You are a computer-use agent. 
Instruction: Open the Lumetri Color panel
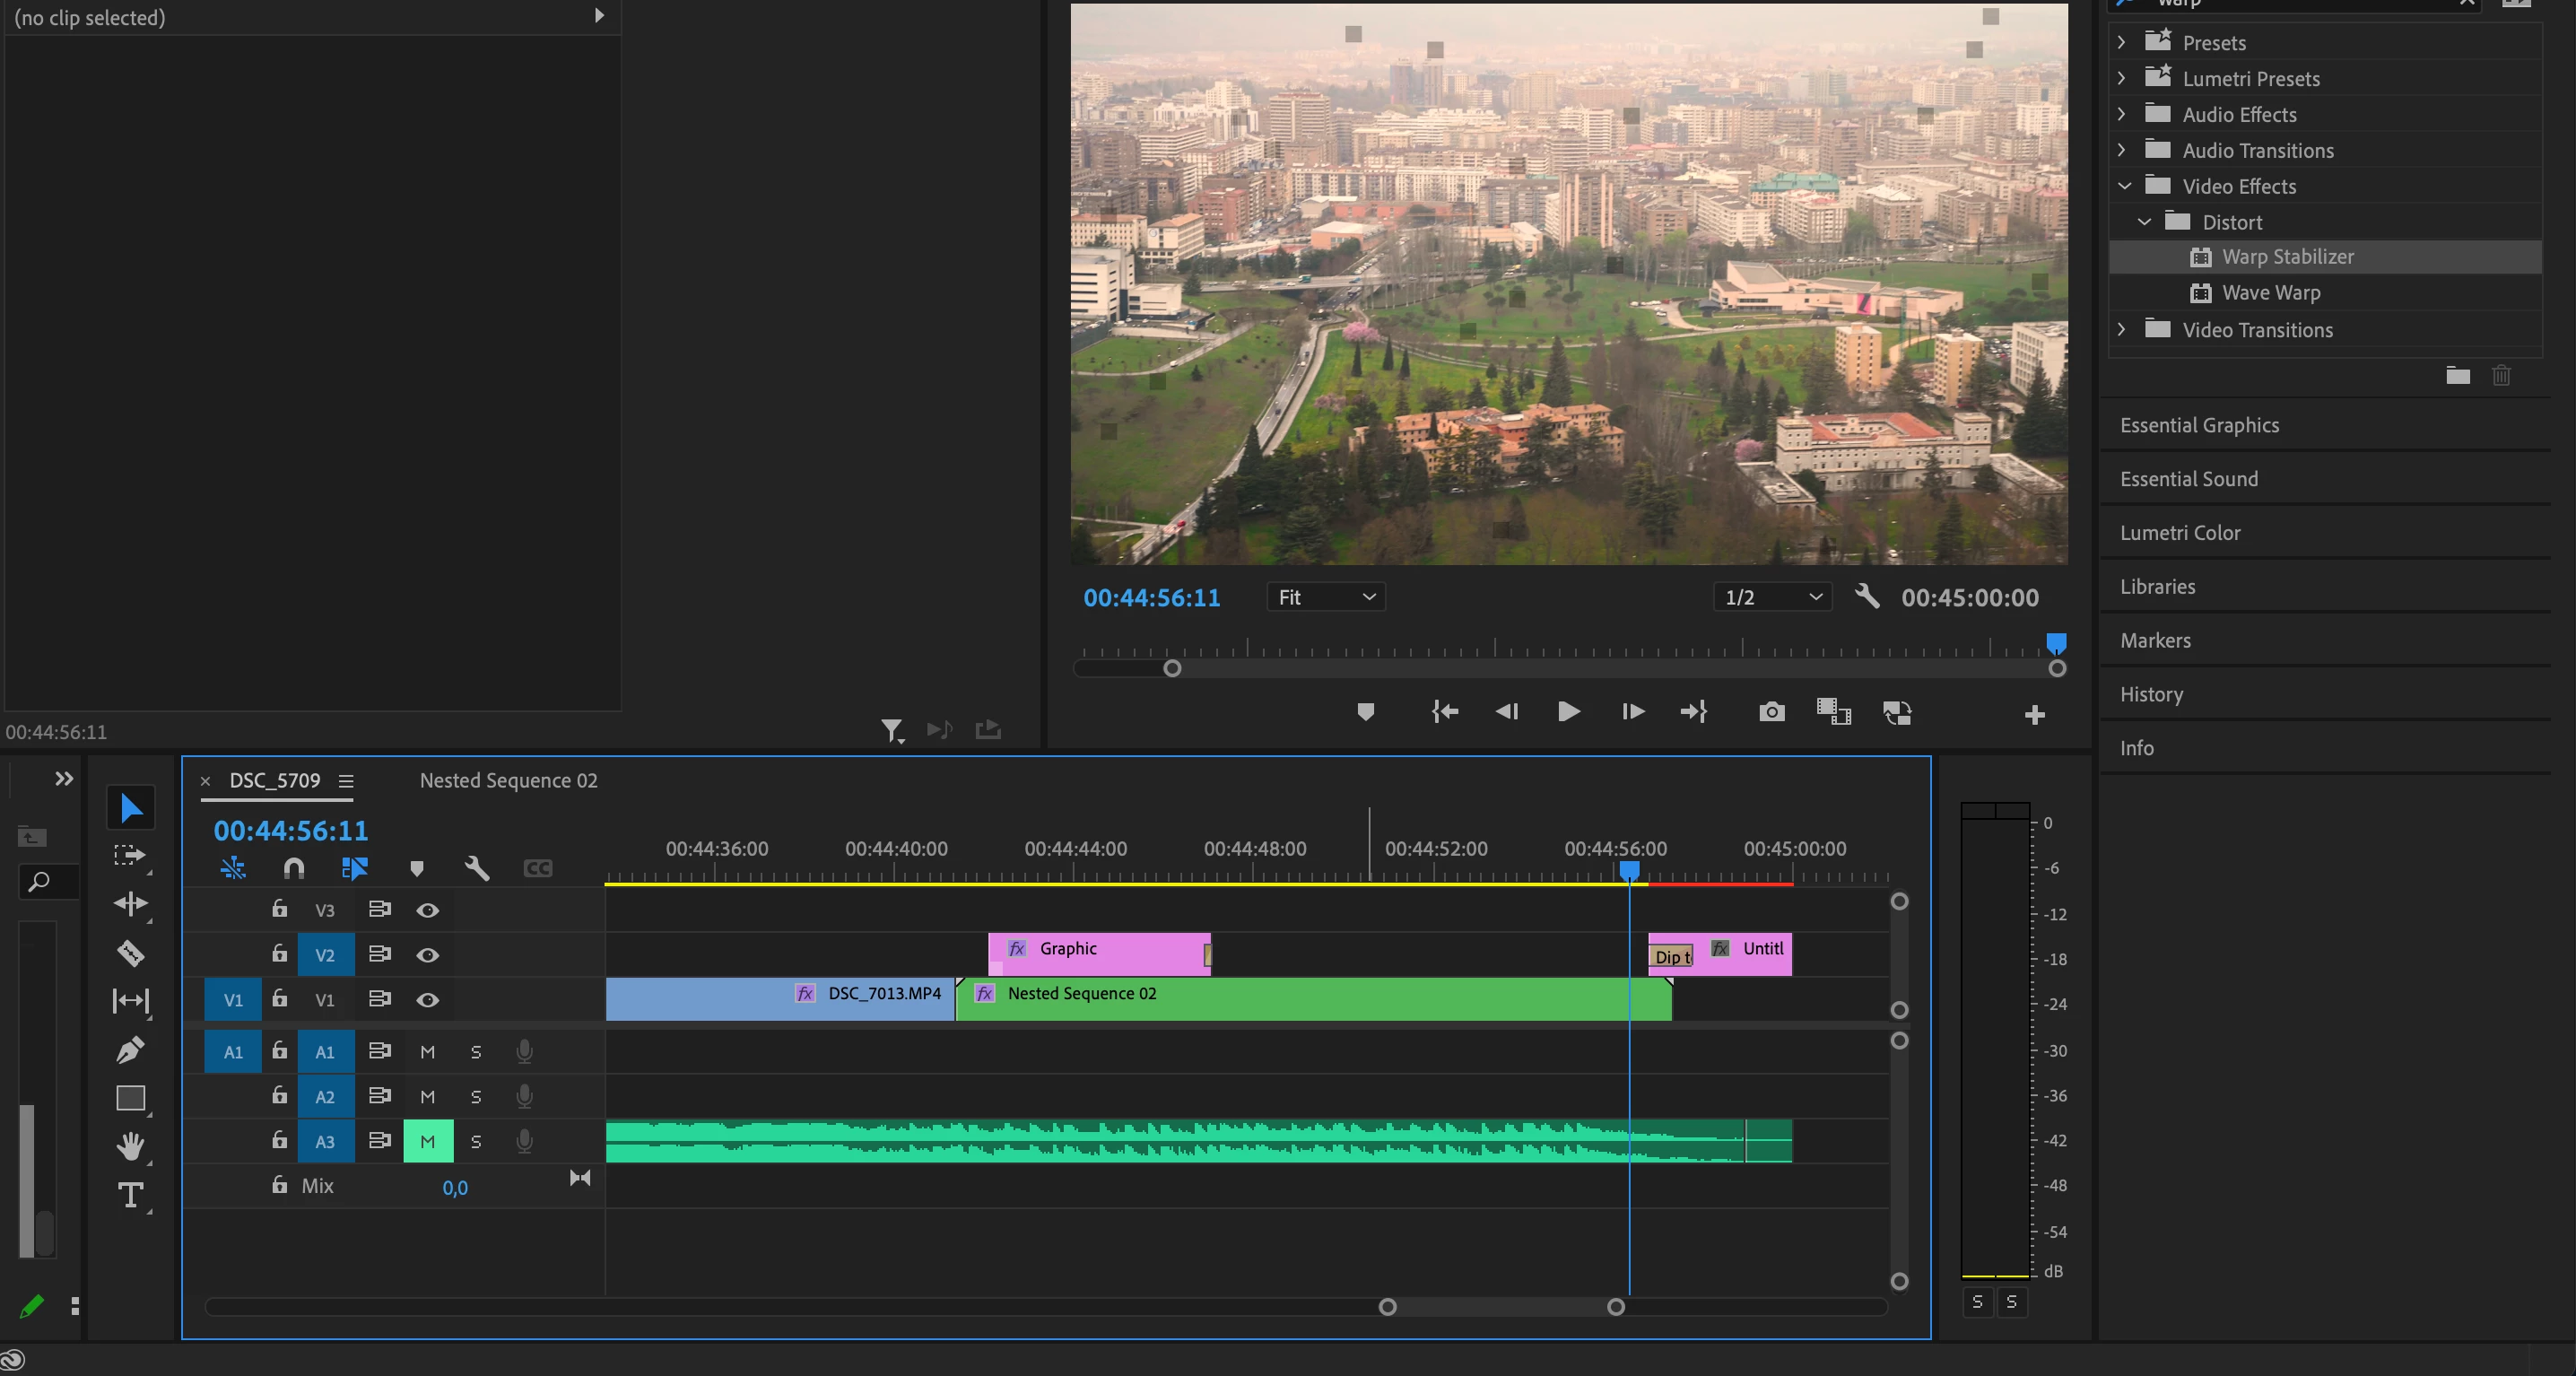tap(2180, 533)
